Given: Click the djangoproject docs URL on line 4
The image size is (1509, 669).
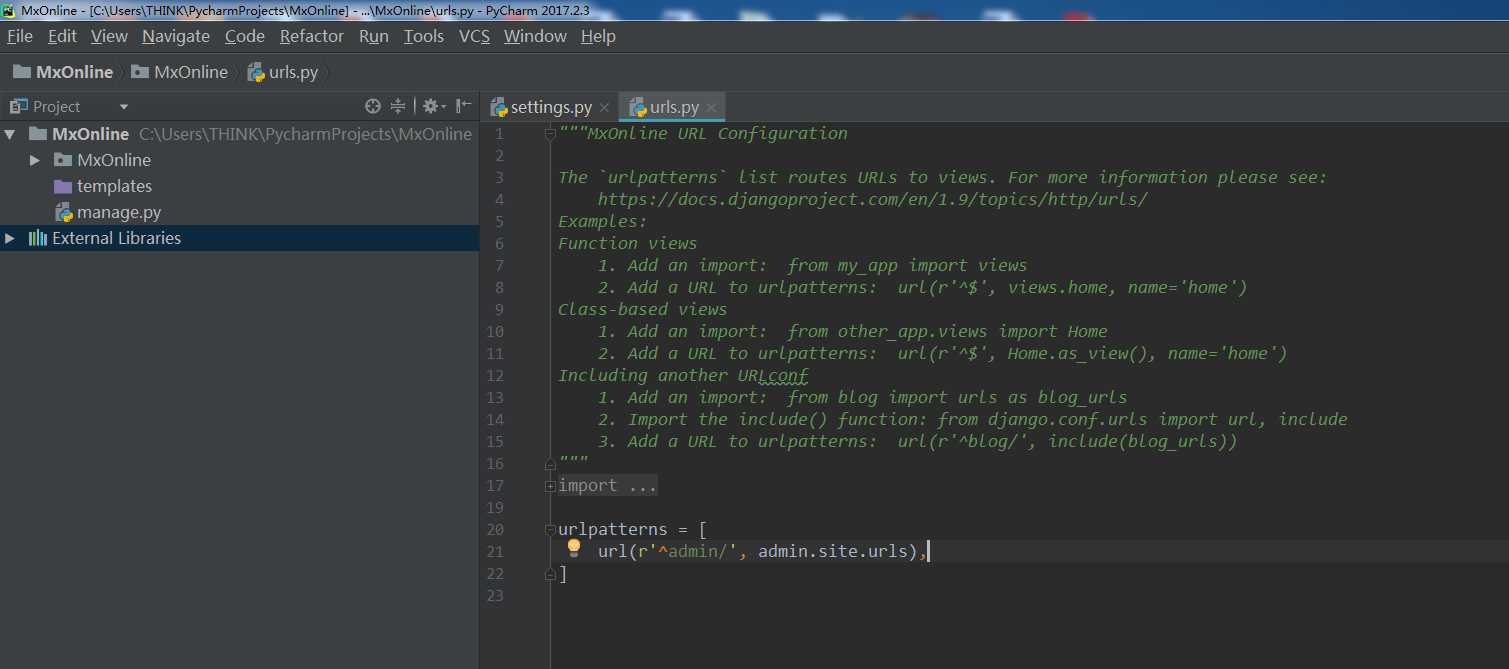Looking at the screenshot, I should (872, 199).
